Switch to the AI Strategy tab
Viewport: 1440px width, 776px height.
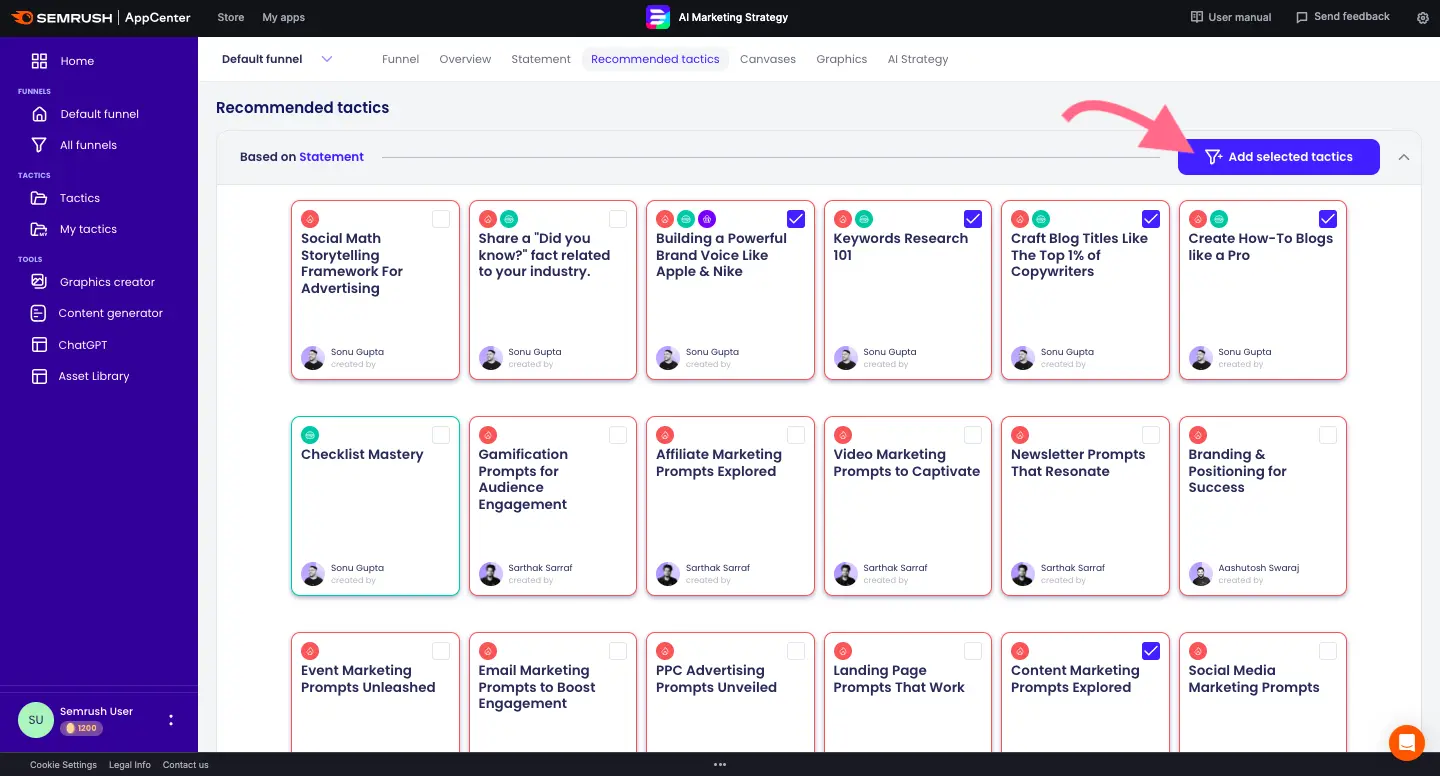click(x=917, y=59)
